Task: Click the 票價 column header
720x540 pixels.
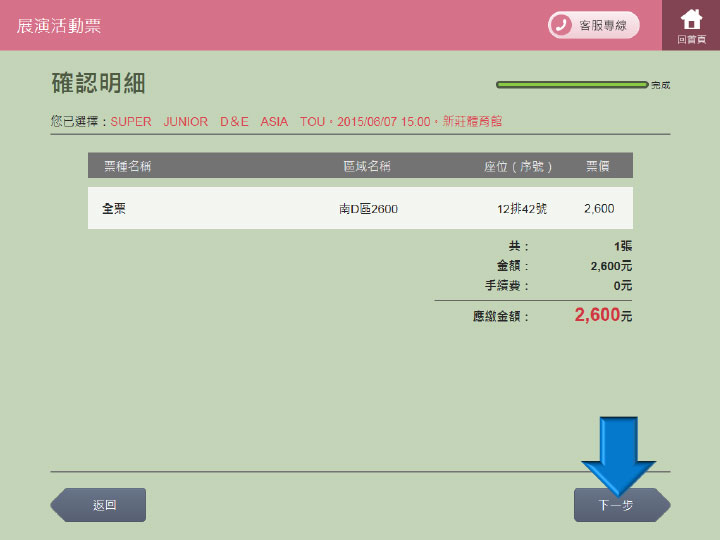Action: (x=599, y=166)
